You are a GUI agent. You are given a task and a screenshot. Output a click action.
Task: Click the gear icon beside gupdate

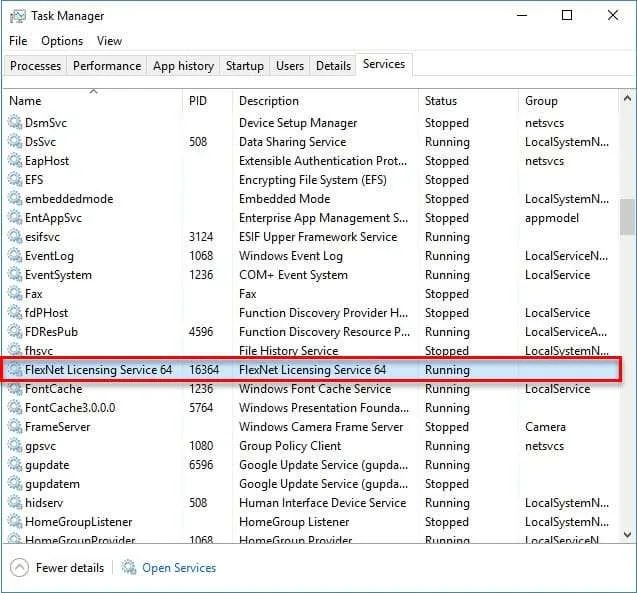tap(15, 465)
